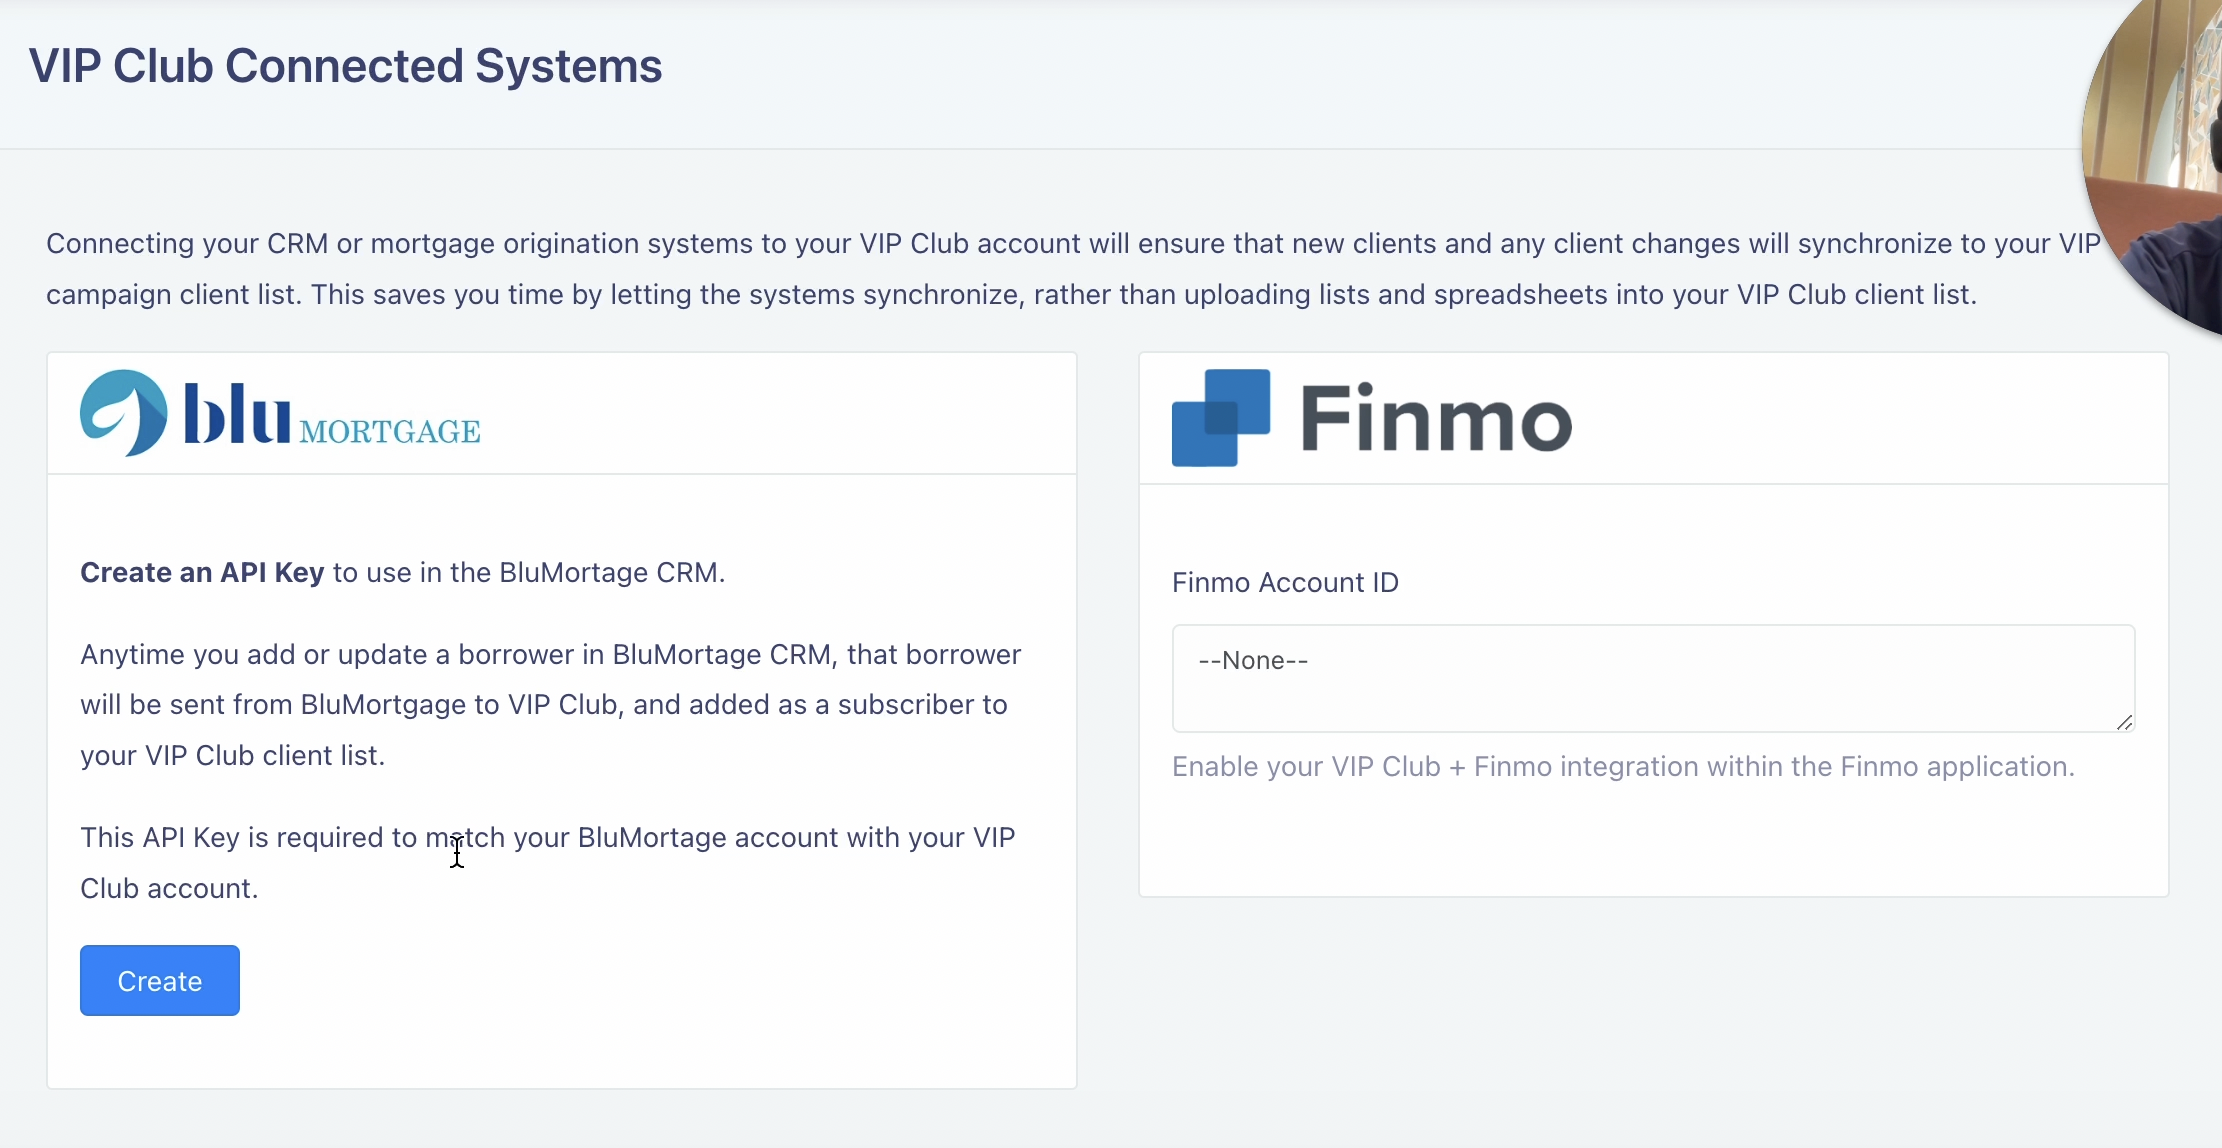Click the blu Mortgage leaf logo icon

click(x=123, y=413)
